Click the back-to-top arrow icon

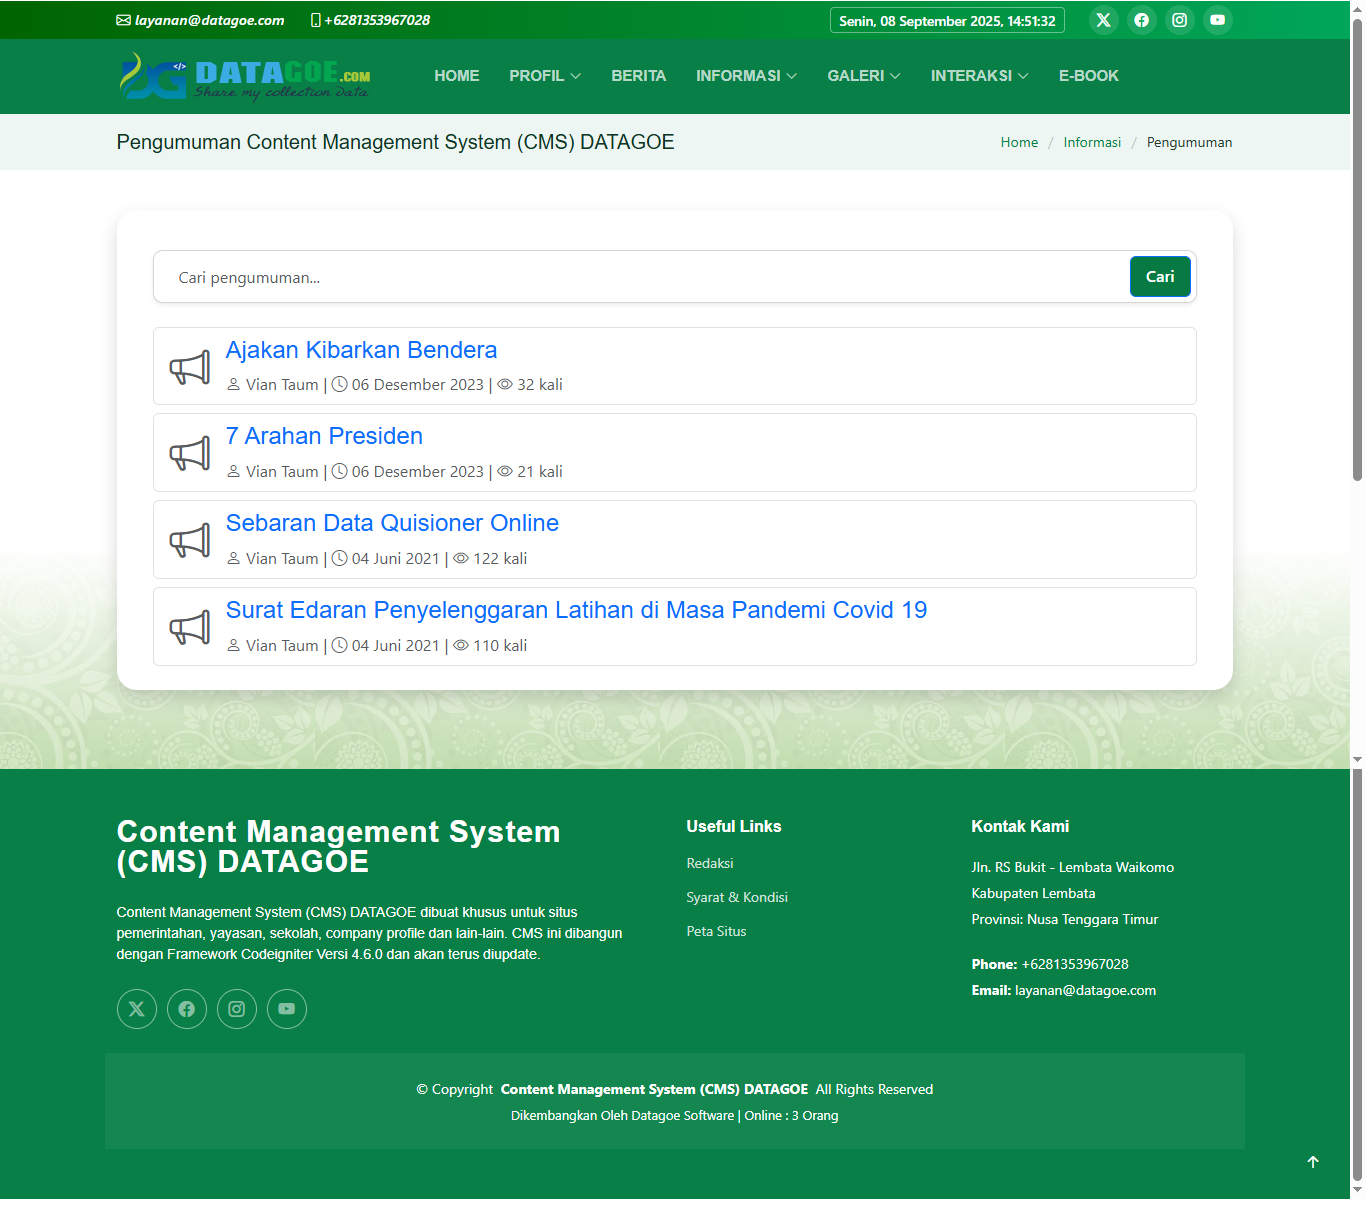coord(1313,1162)
